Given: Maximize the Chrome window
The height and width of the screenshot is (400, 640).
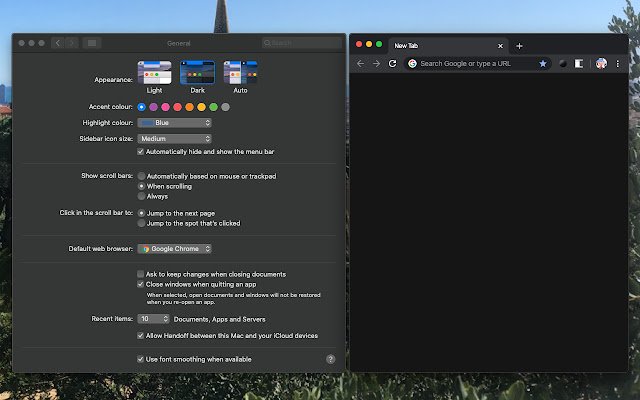Looking at the screenshot, I should pos(379,44).
